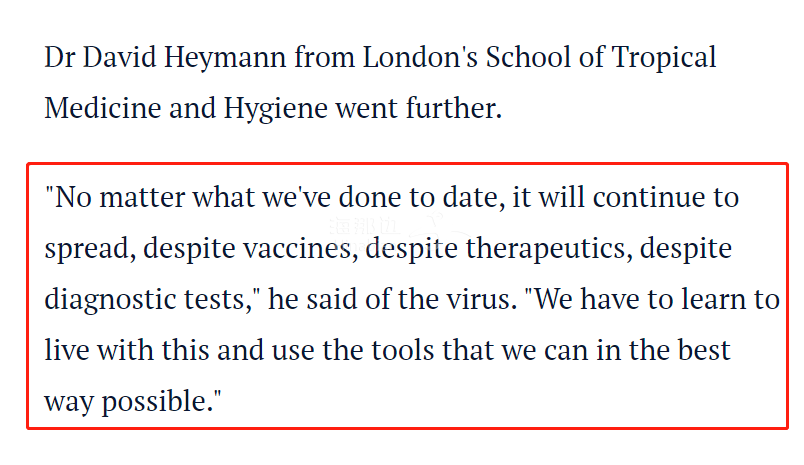Click the closing words "way possible."
Screen dimensions: 804x465
click(x=133, y=402)
